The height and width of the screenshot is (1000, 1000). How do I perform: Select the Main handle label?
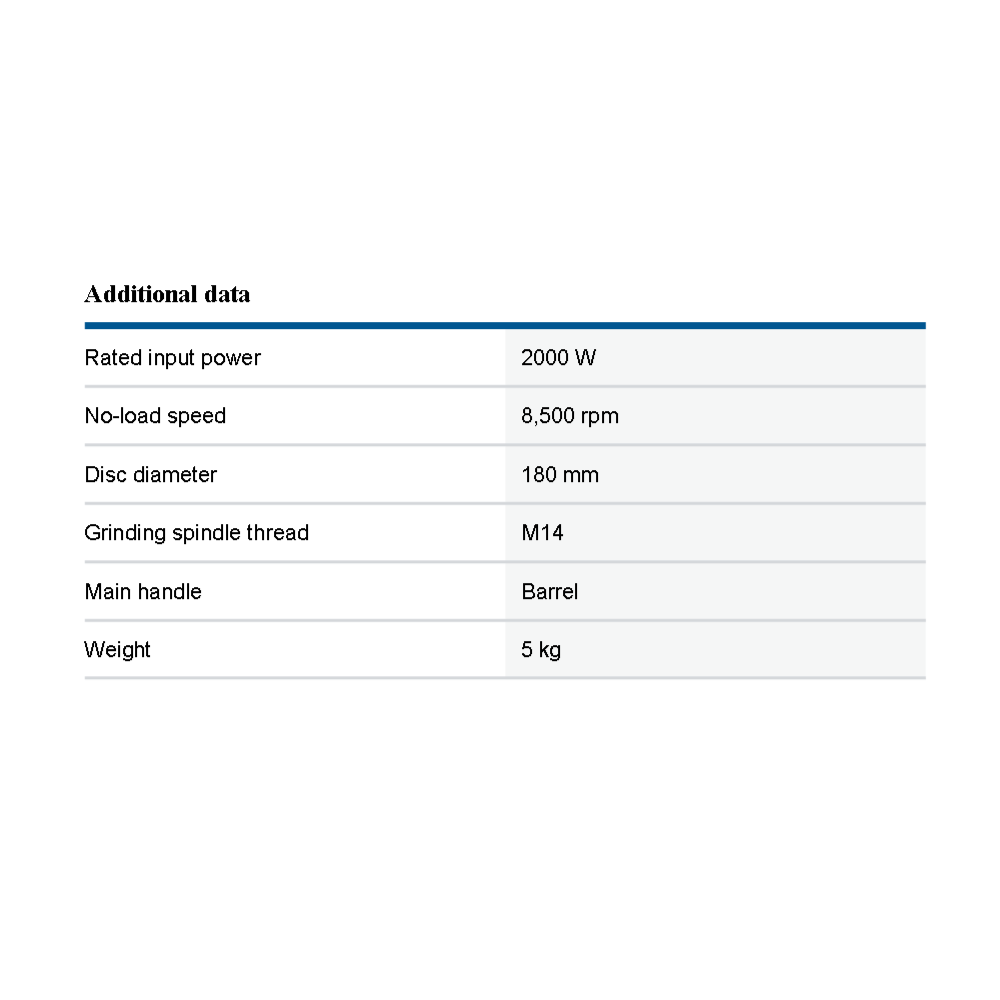(x=143, y=592)
